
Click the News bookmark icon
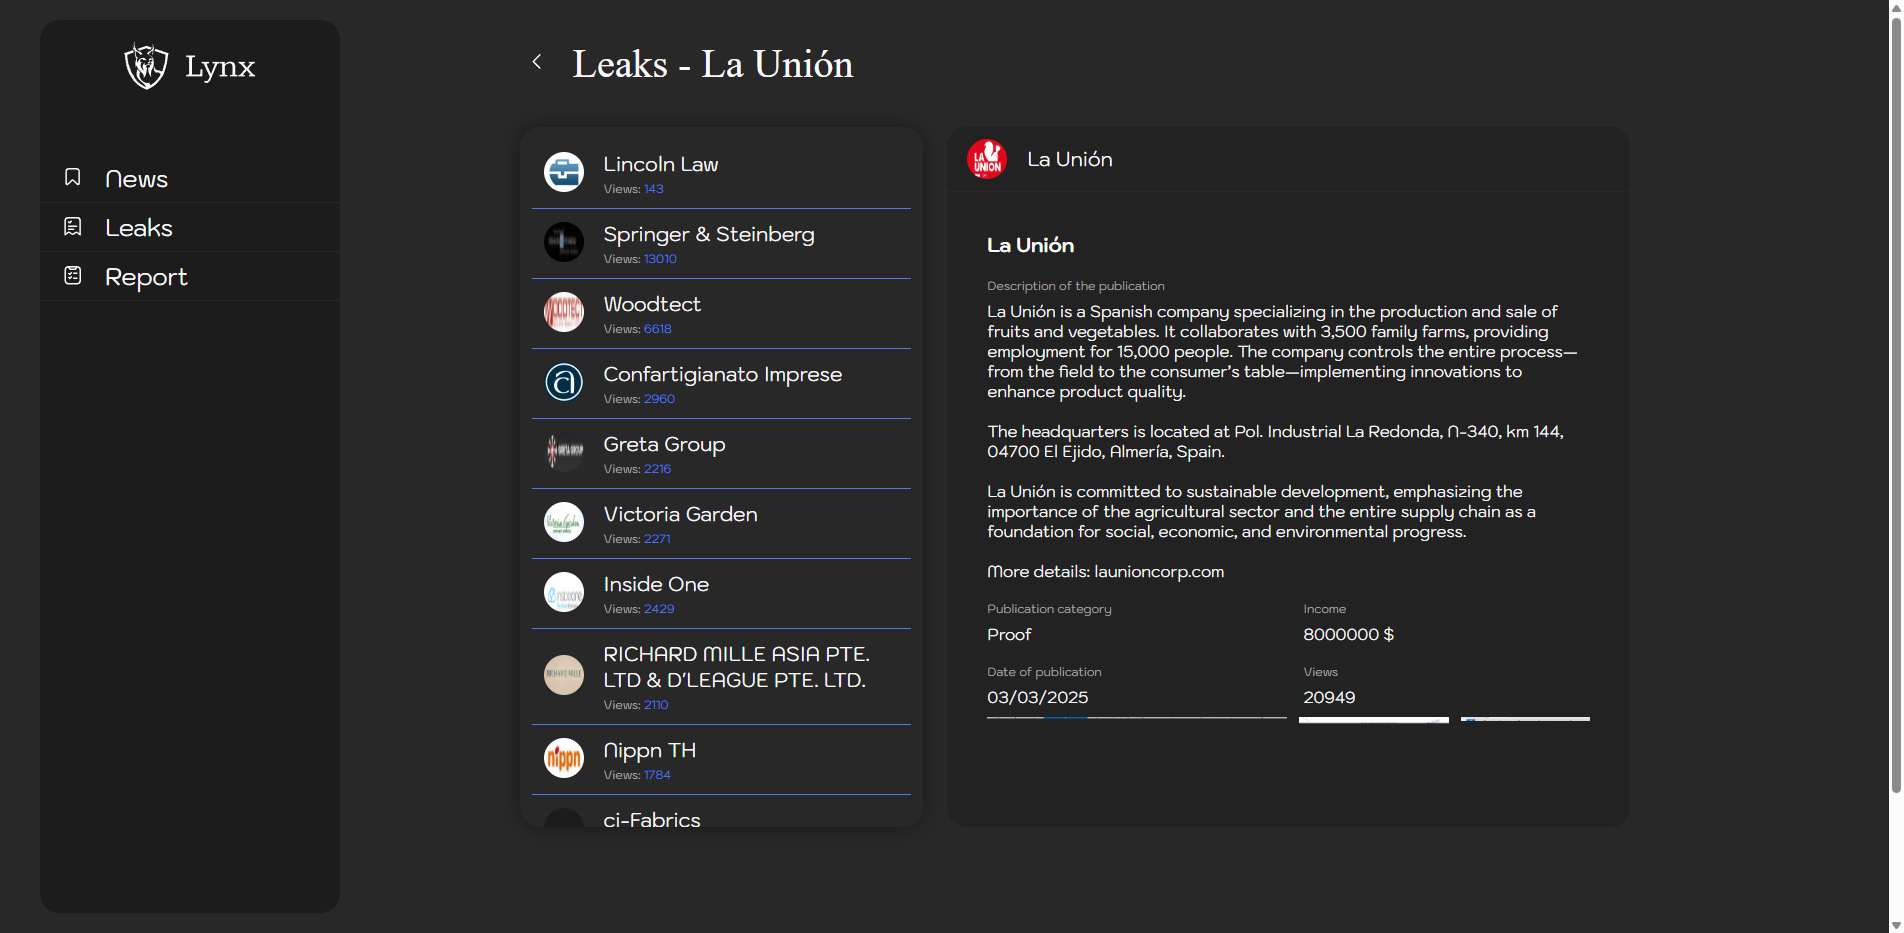coord(73,177)
